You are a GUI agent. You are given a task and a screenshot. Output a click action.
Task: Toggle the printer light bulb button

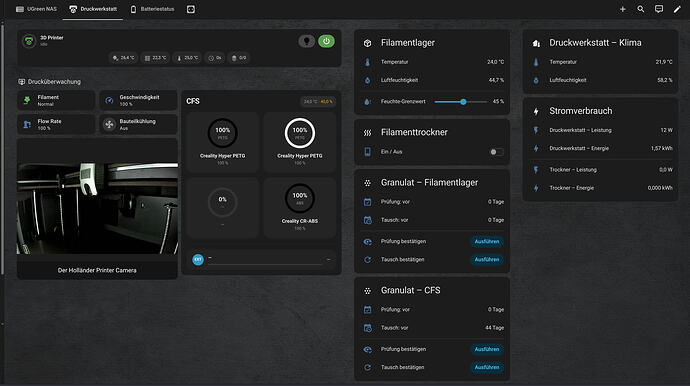click(307, 41)
